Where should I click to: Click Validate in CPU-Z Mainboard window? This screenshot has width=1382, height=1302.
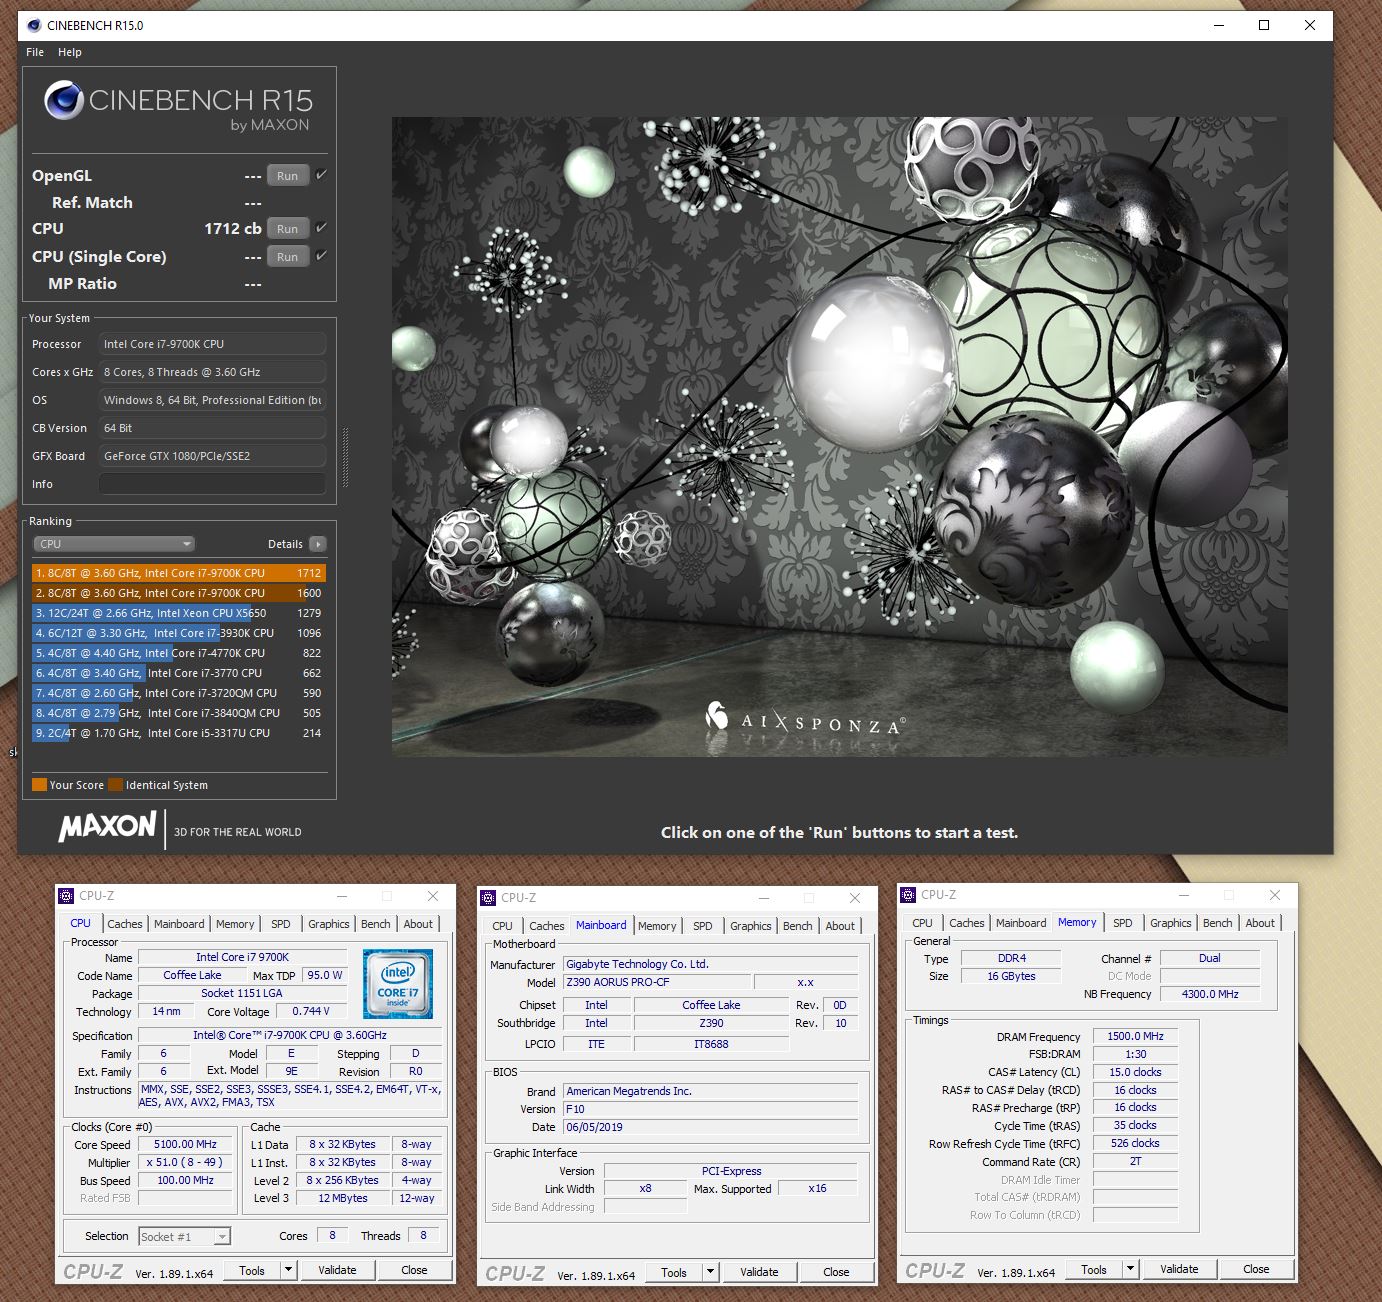pyautogui.click(x=759, y=1272)
